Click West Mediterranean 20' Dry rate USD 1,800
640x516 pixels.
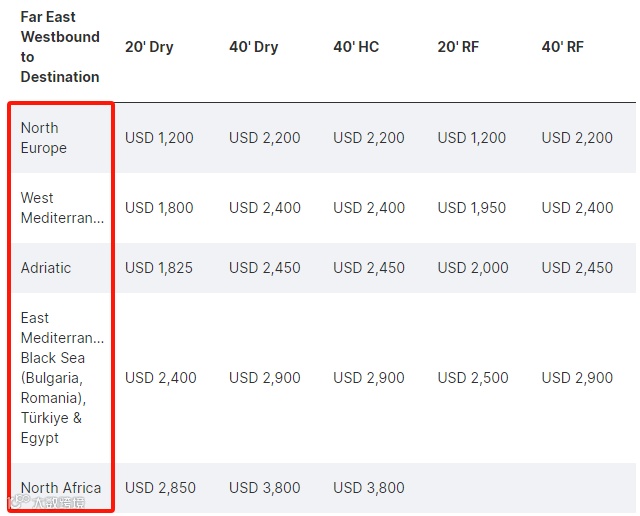(x=159, y=208)
